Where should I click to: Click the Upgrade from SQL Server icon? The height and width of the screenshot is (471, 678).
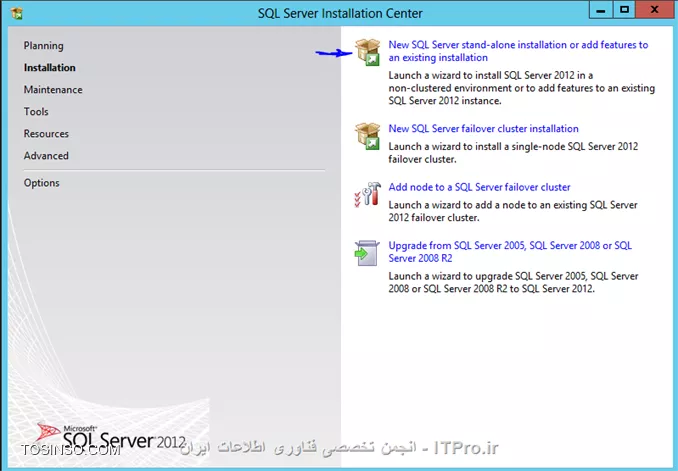367,253
